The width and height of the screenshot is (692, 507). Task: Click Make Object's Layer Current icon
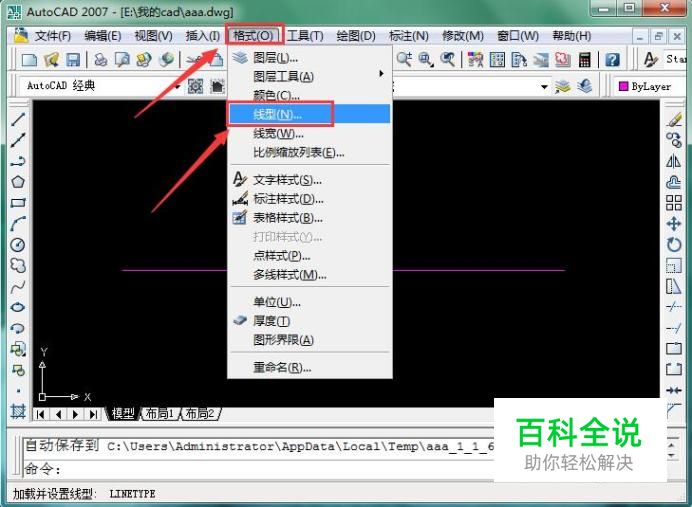click(563, 86)
